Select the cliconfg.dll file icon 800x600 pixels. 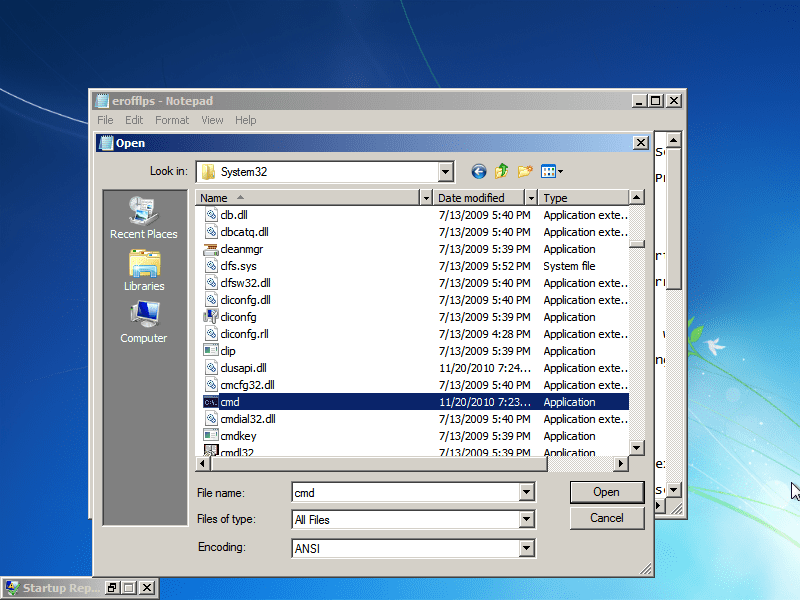point(211,300)
